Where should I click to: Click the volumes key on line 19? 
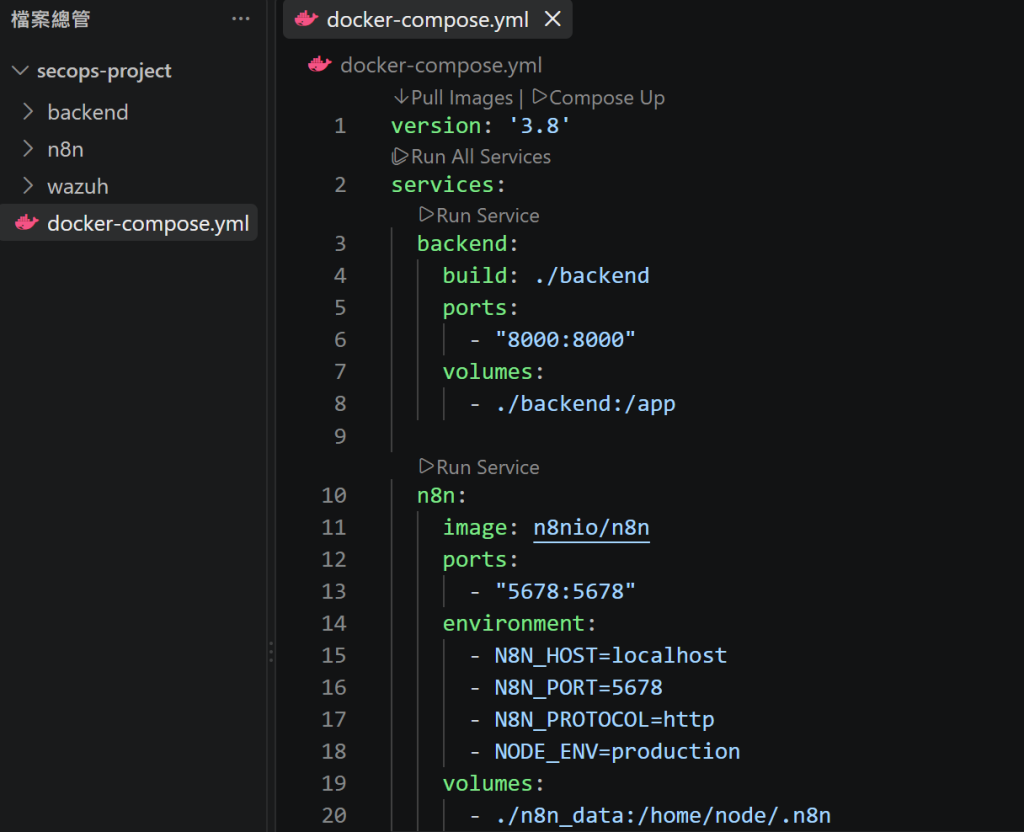(488, 784)
